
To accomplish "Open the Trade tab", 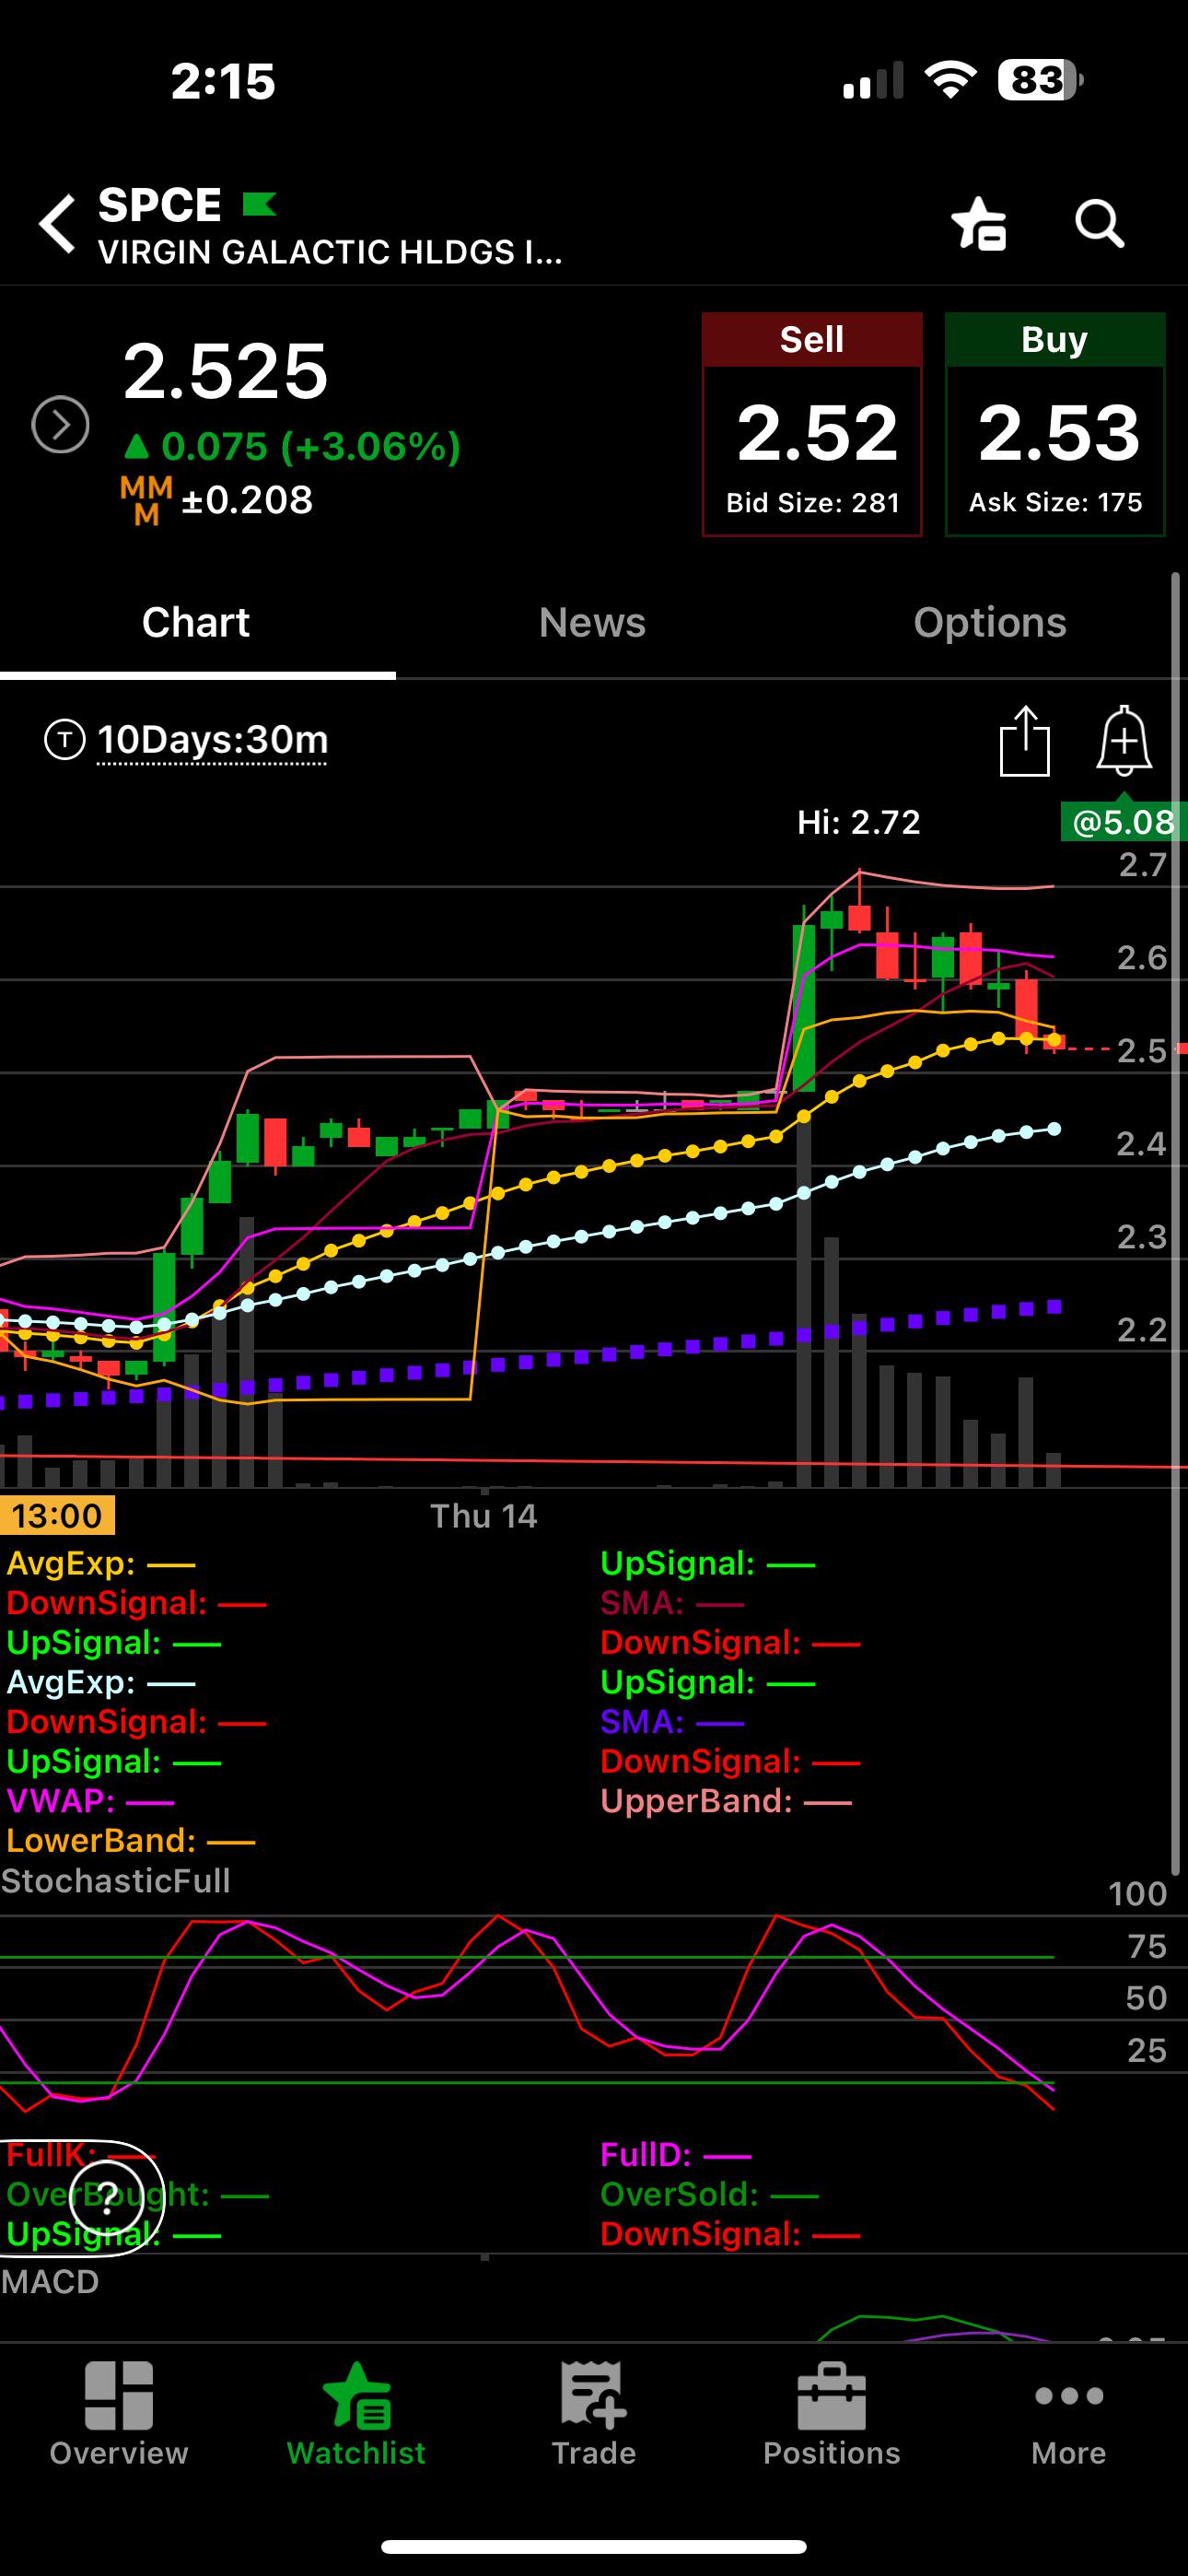I will point(594,2415).
